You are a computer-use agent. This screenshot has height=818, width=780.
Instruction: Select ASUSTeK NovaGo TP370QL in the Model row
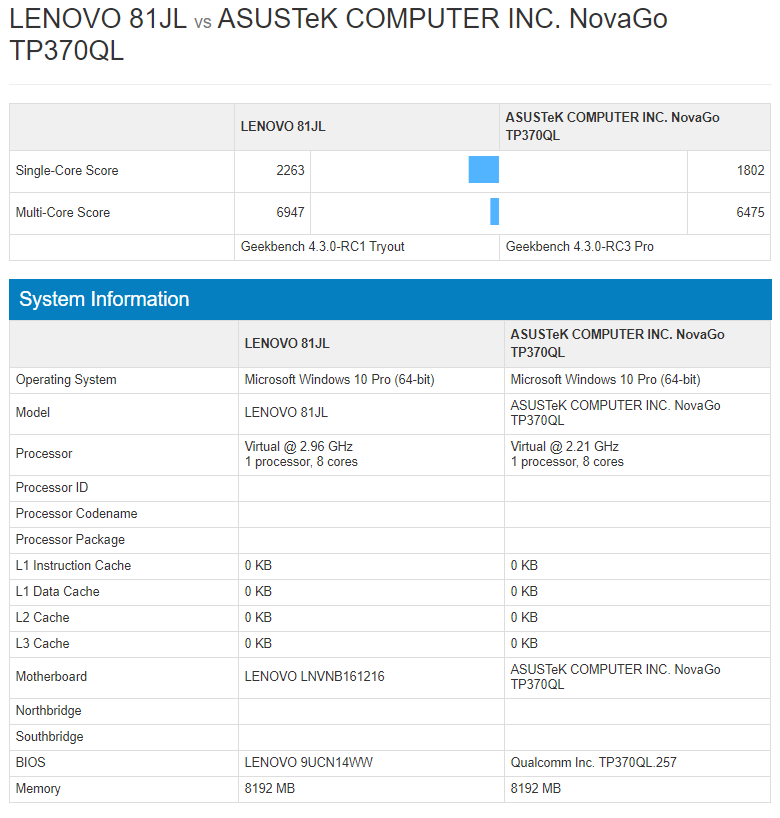click(615, 413)
